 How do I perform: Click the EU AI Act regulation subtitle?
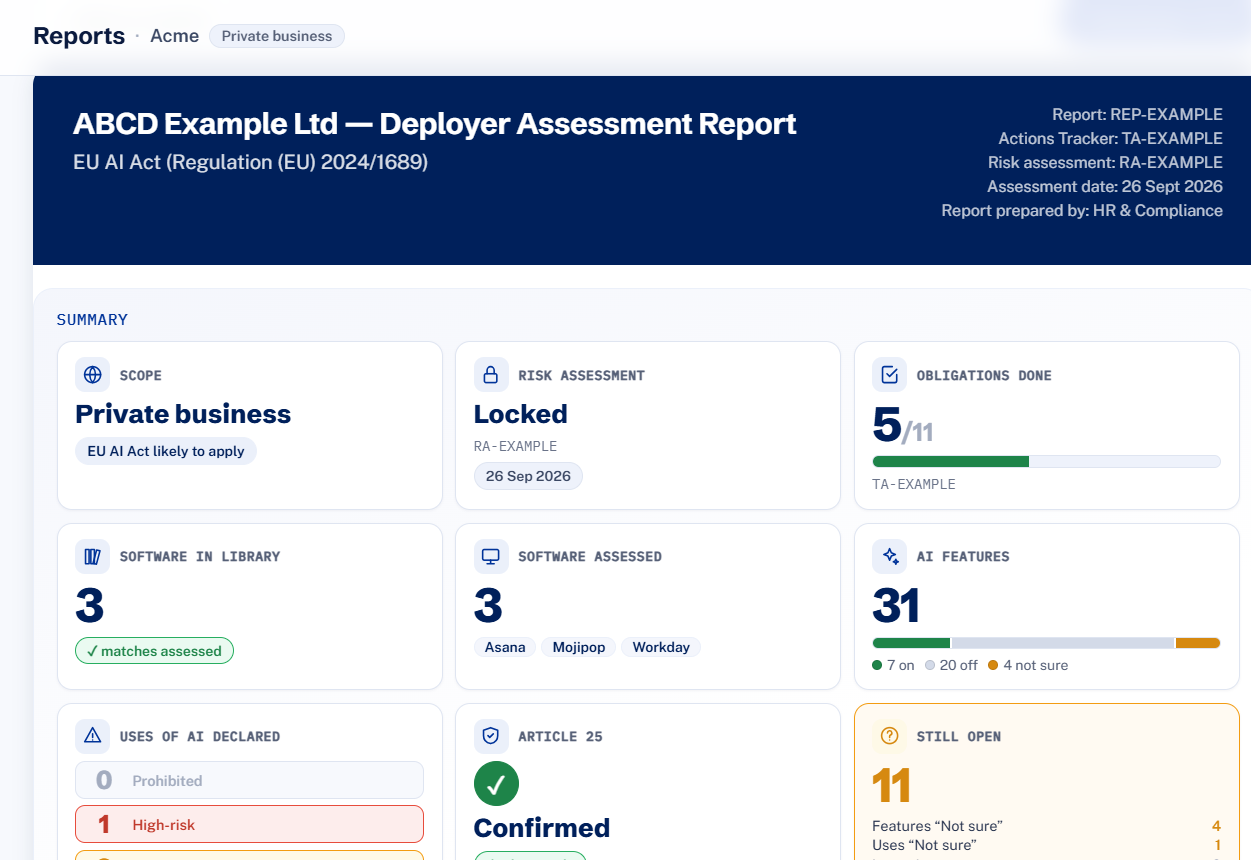[250, 162]
